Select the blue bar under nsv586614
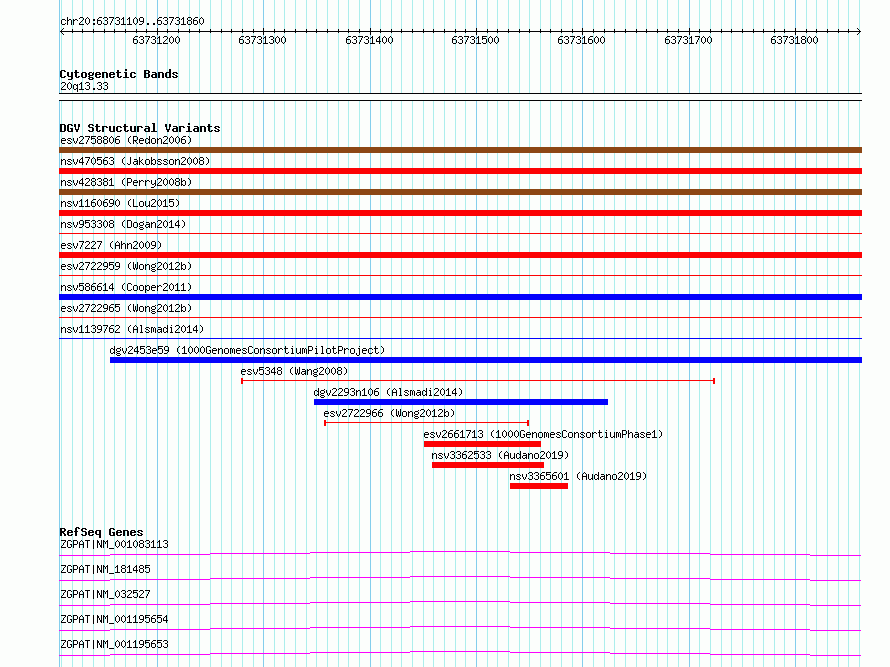890x667 pixels. coord(460,297)
